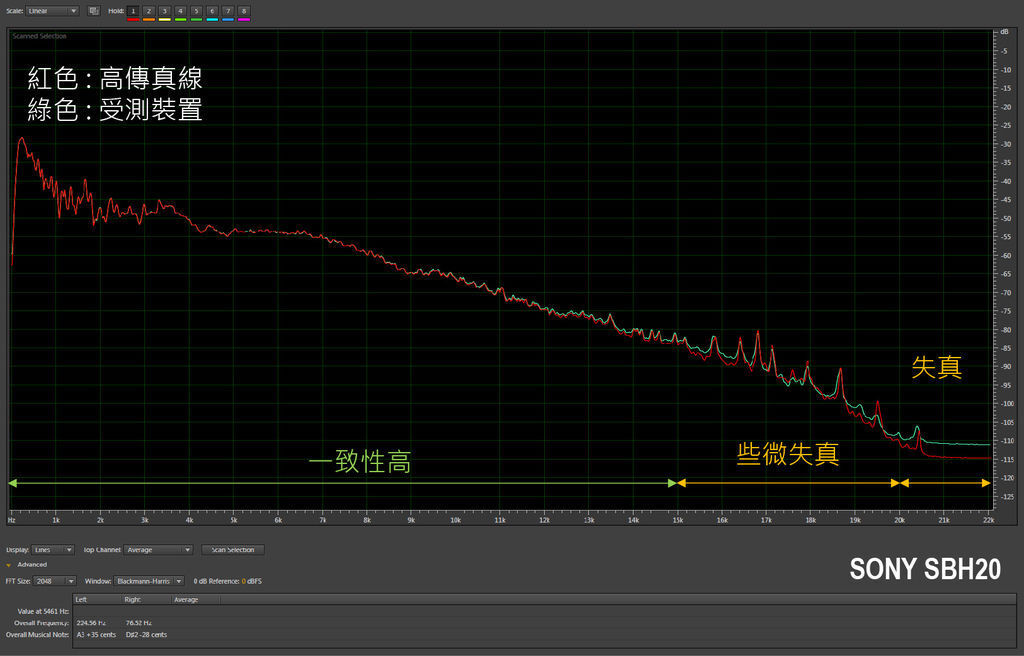Click the 0 dB Reference value

[x=243, y=581]
